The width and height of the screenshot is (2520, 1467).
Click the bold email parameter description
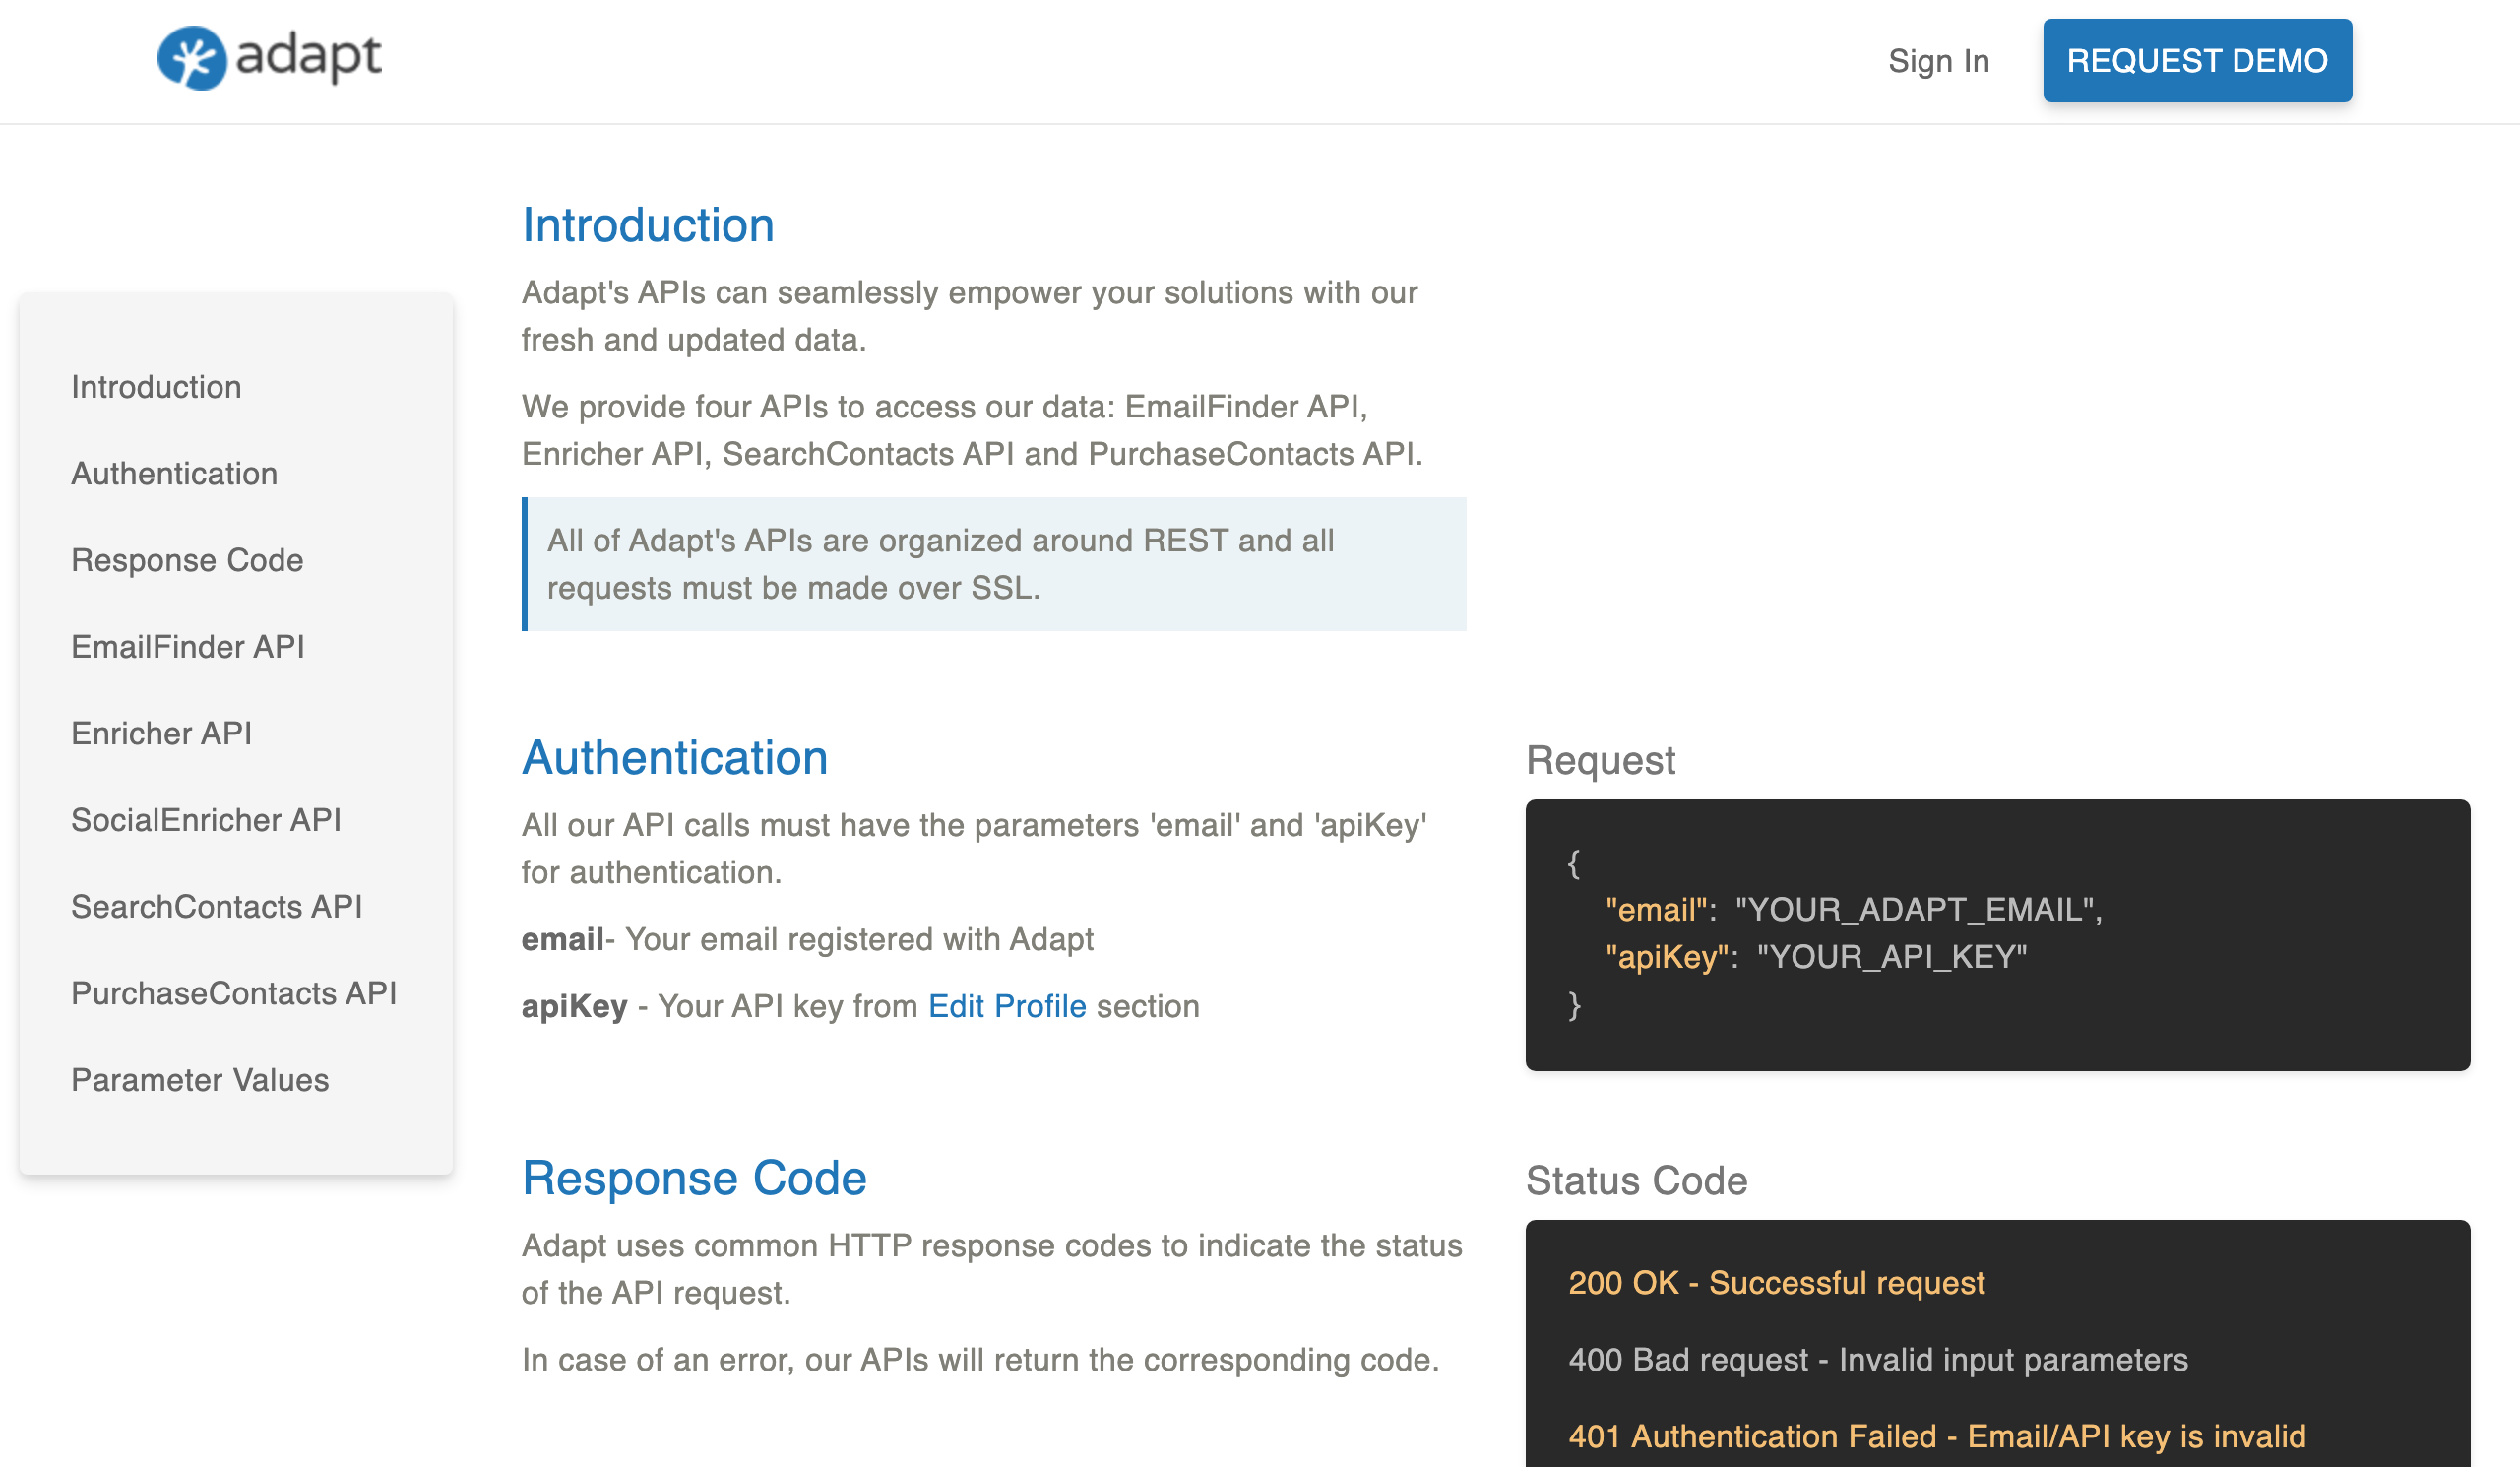point(807,940)
